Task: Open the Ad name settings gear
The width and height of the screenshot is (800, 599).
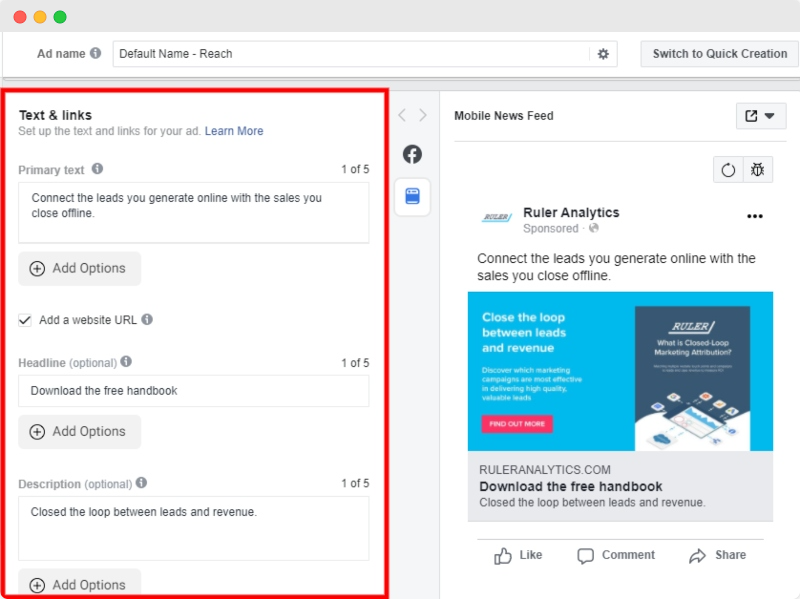Action: (x=602, y=54)
